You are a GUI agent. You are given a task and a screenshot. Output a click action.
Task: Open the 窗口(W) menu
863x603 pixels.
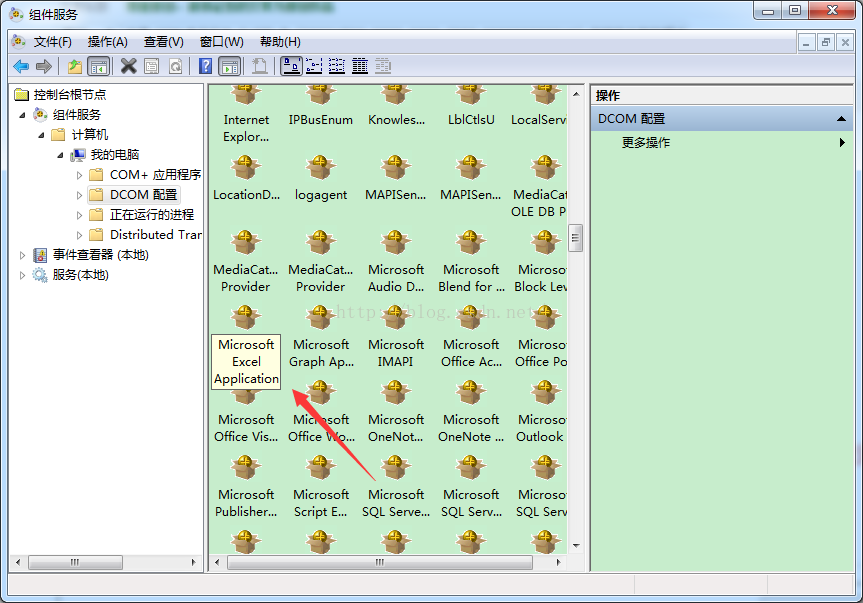pyautogui.click(x=221, y=42)
